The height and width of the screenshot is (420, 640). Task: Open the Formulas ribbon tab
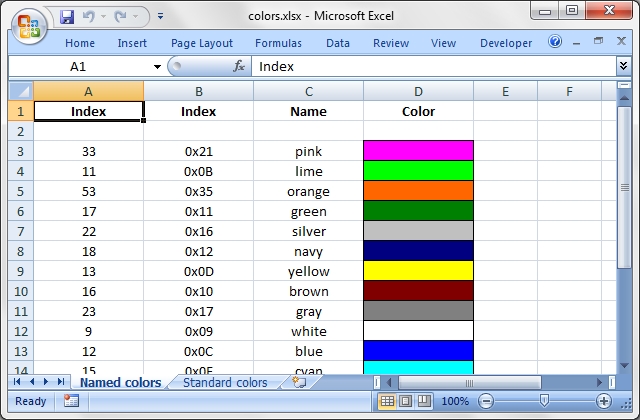coord(278,43)
